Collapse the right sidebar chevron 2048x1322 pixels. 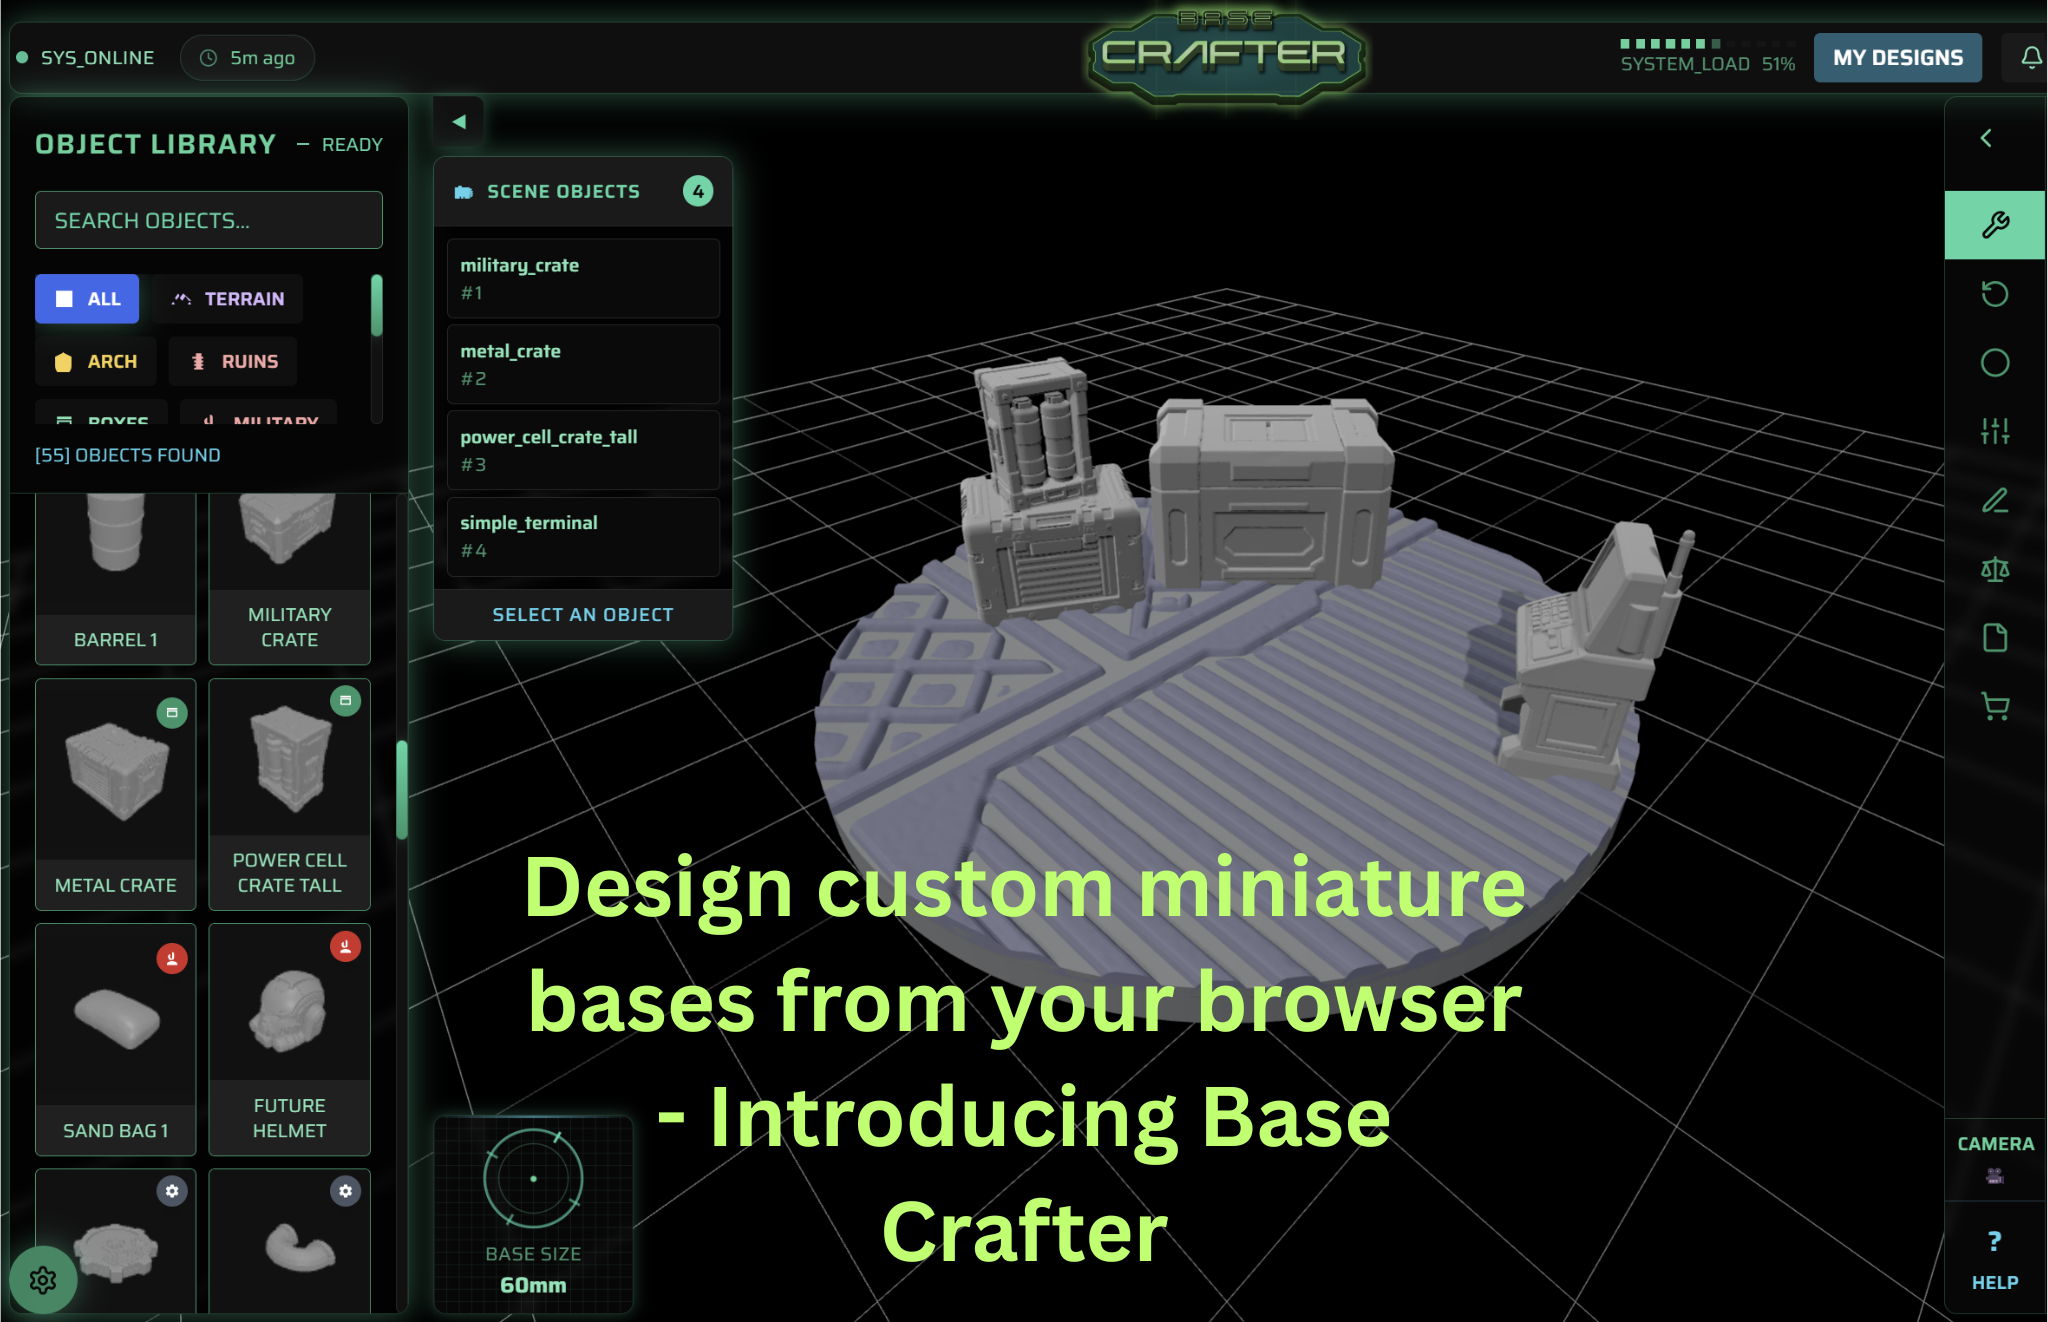pos(1987,138)
